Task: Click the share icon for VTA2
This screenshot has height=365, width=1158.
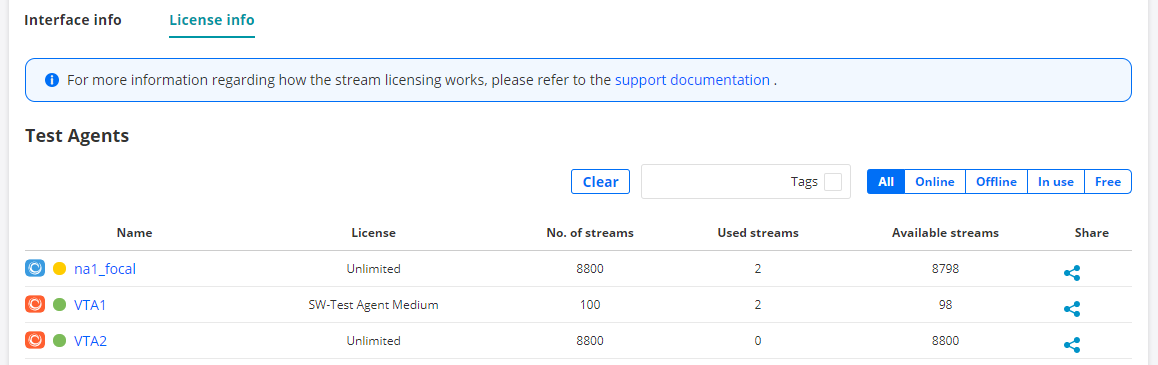Action: point(1072,344)
